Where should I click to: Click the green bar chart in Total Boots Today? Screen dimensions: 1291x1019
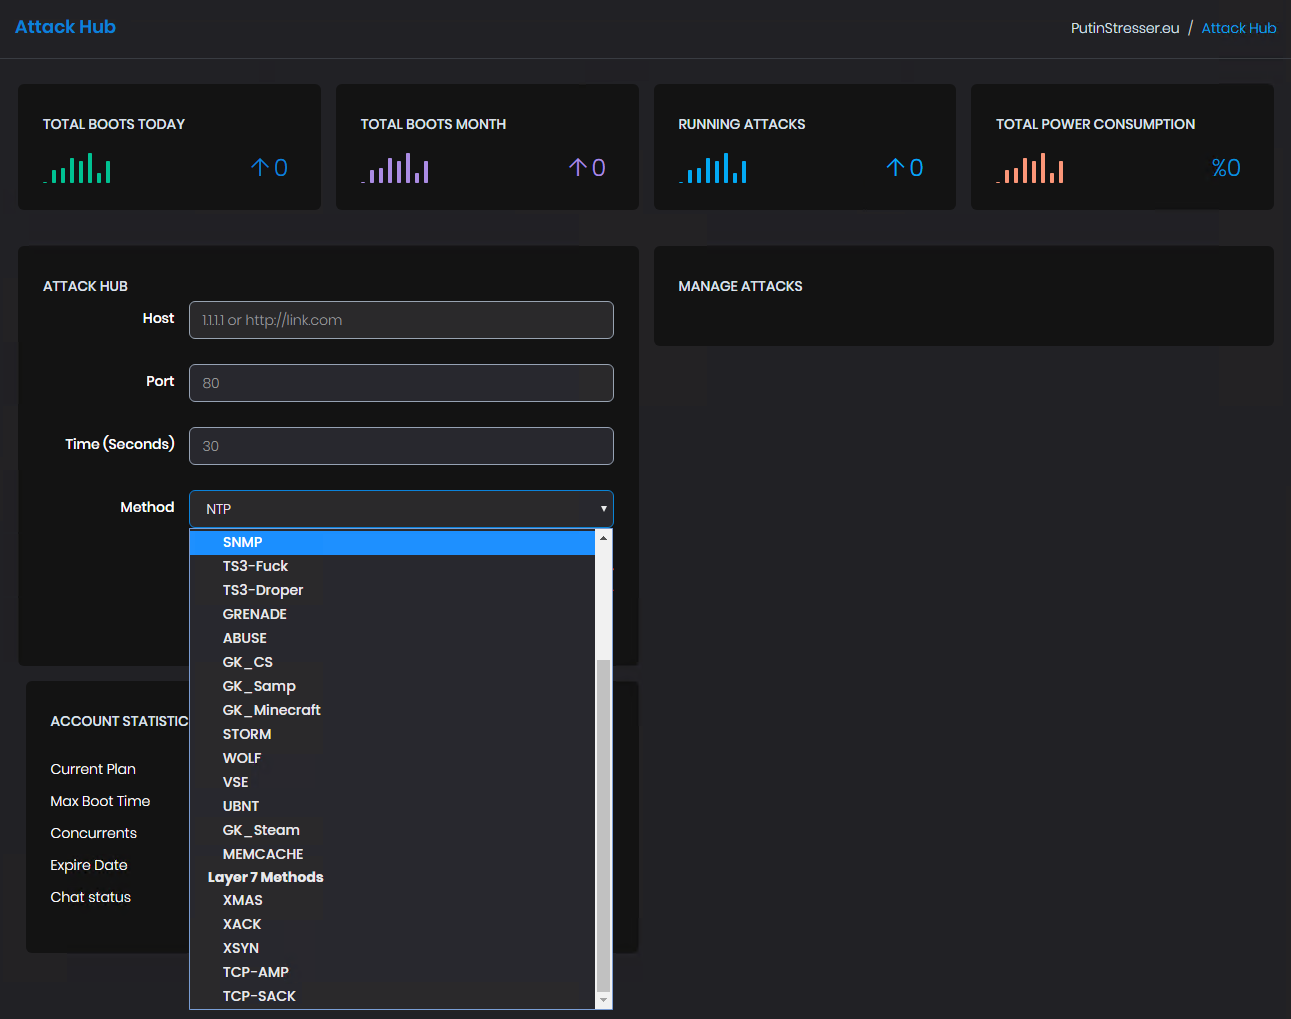[77, 168]
